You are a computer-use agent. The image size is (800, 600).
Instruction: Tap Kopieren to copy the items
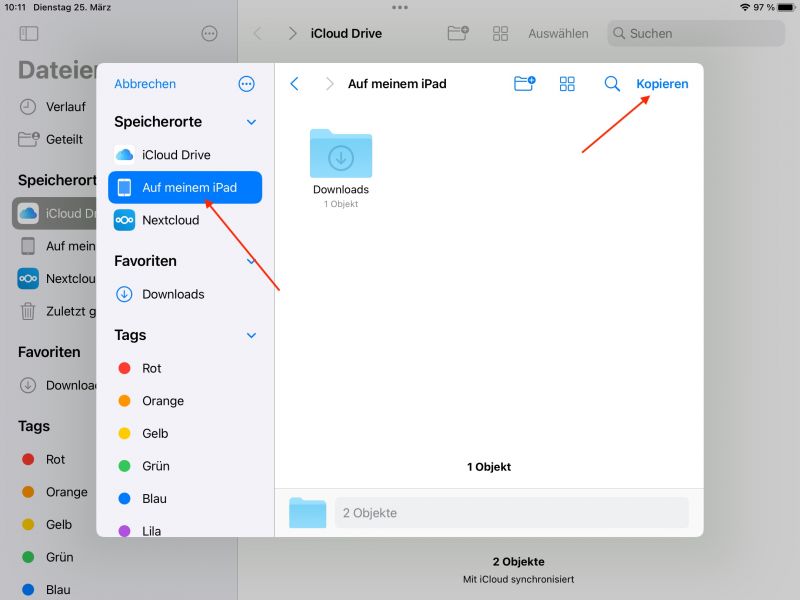[662, 84]
